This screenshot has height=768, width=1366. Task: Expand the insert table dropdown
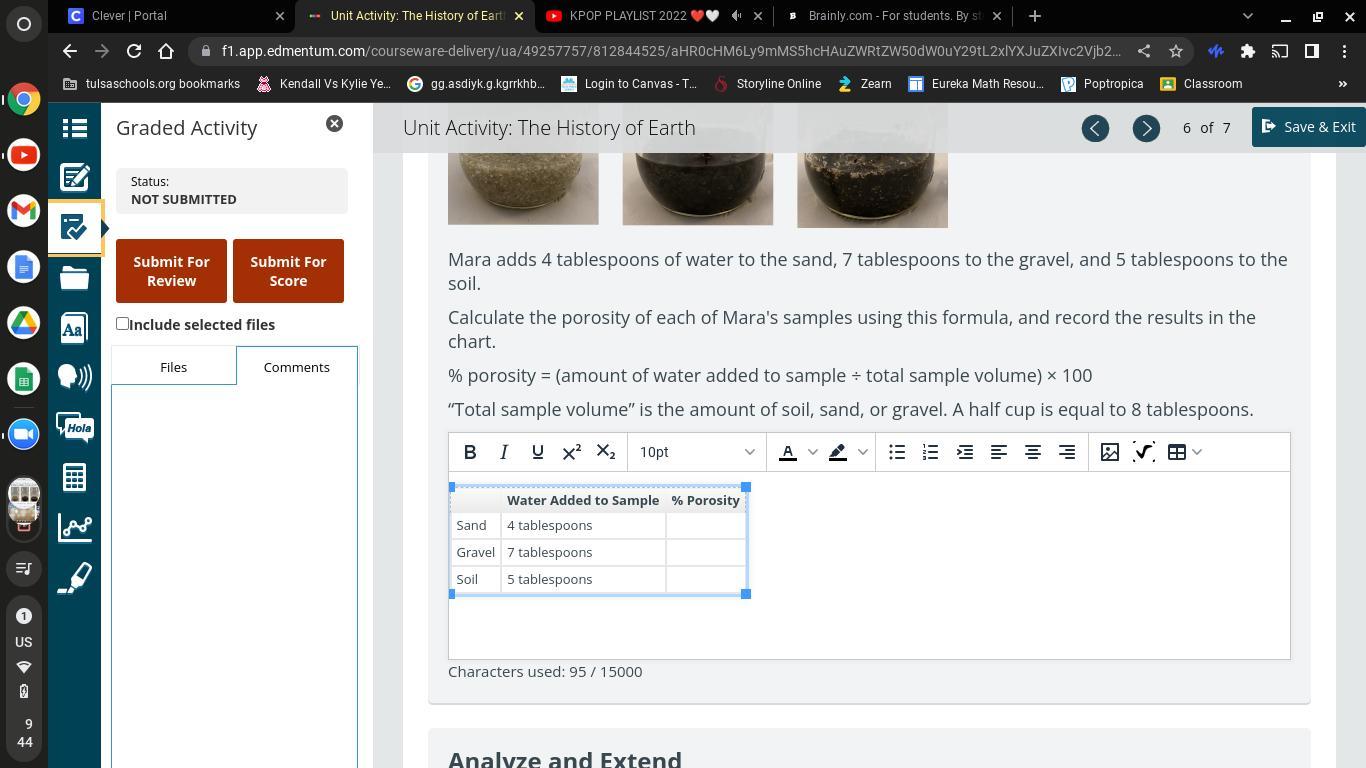[x=1197, y=452]
